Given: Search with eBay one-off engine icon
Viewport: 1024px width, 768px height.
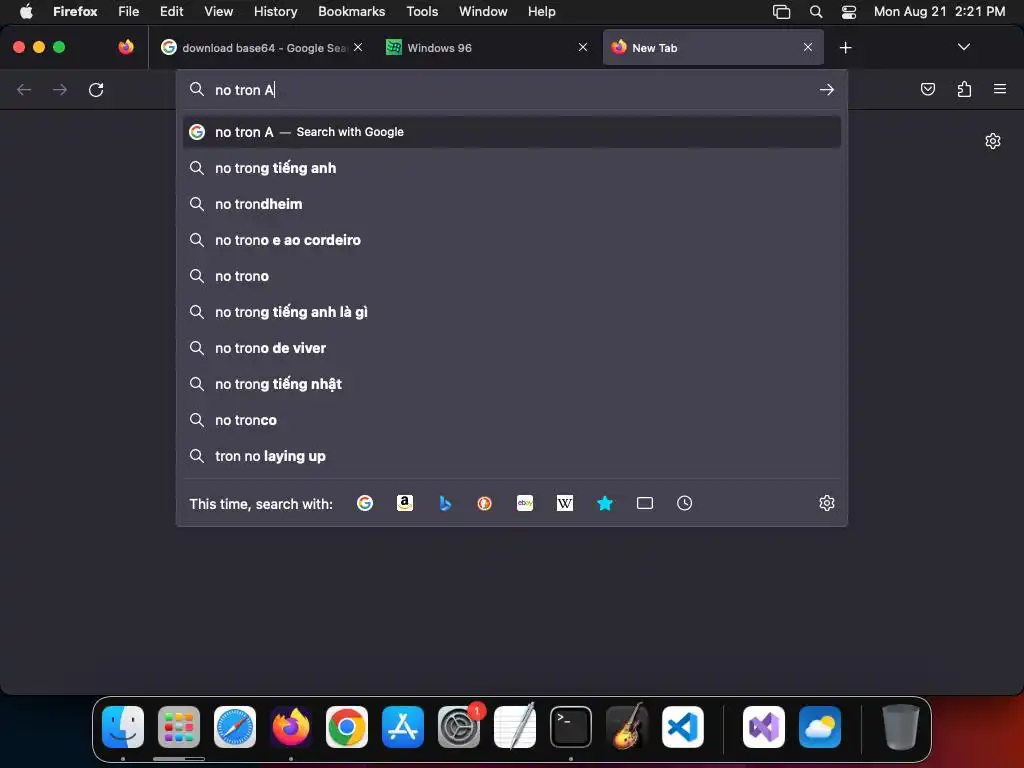Looking at the screenshot, I should [525, 503].
